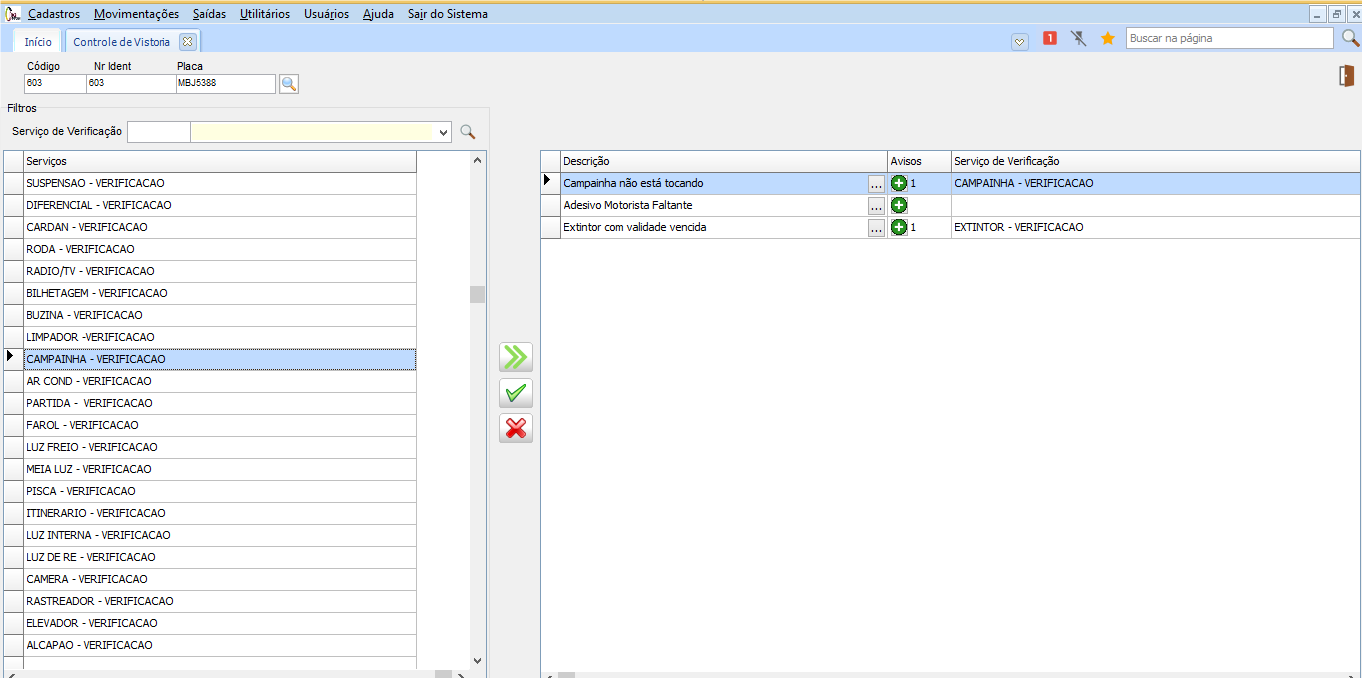Click the Serviços column header
The width and height of the screenshot is (1362, 678).
(x=219, y=161)
